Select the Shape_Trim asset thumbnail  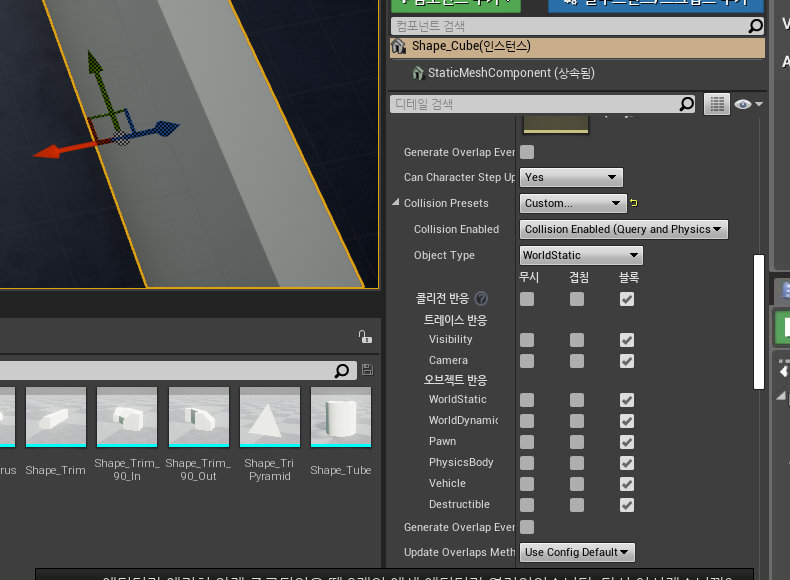click(55, 417)
